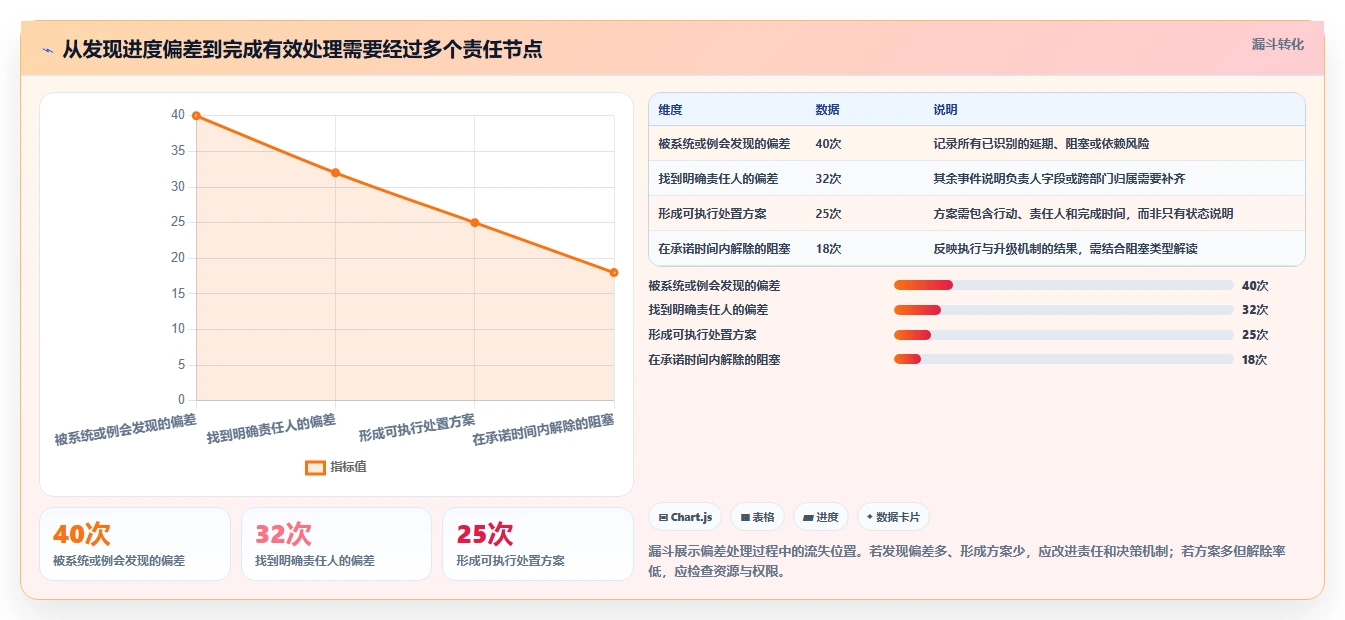Click progress list label 形成可执行处置方案
The height and width of the screenshot is (620, 1345).
click(x=702, y=335)
